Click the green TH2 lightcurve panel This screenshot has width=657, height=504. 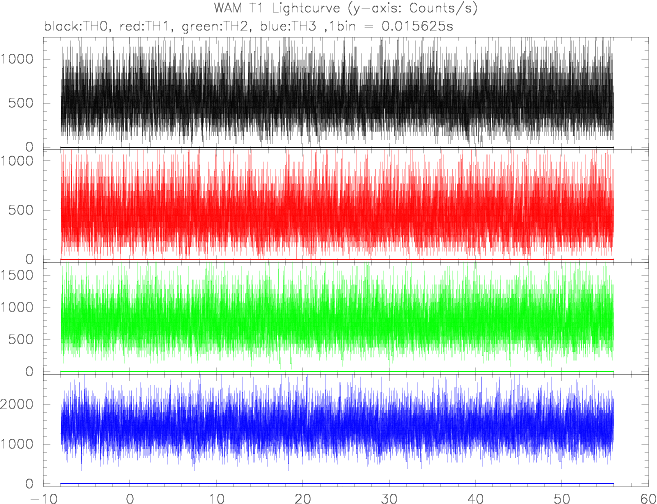[x=347, y=318]
